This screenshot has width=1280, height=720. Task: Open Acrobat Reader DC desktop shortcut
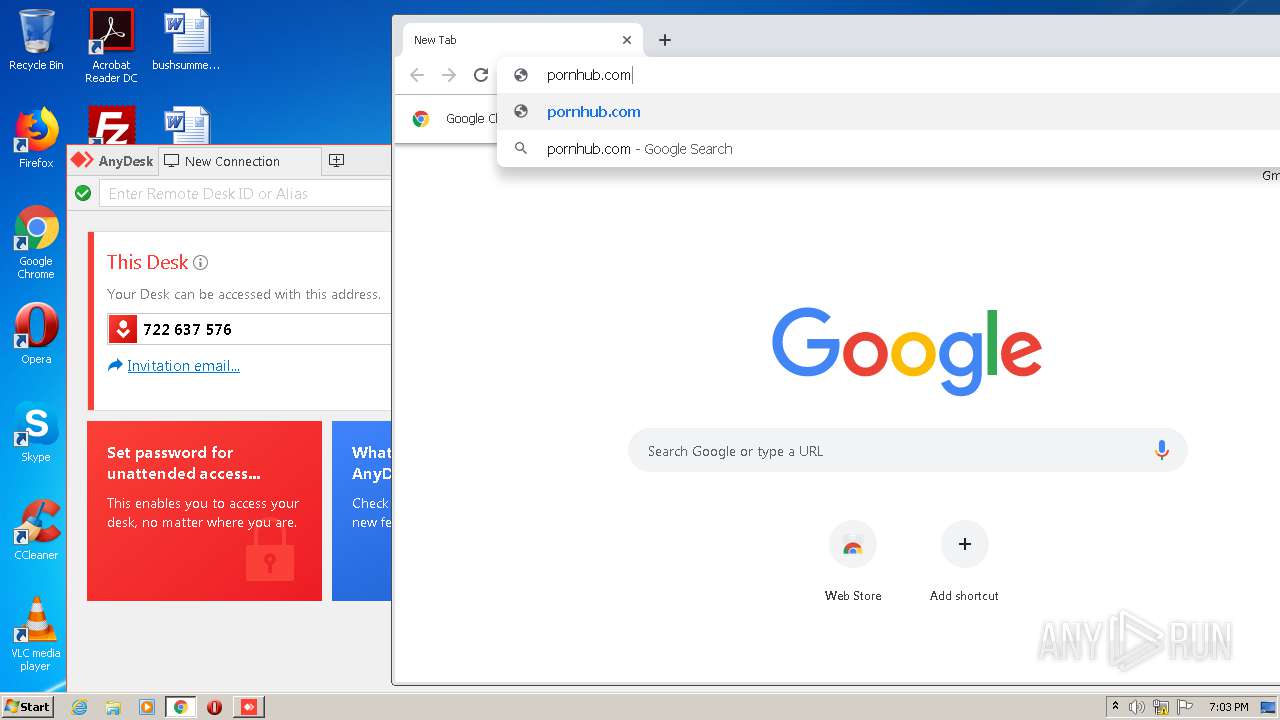[111, 45]
